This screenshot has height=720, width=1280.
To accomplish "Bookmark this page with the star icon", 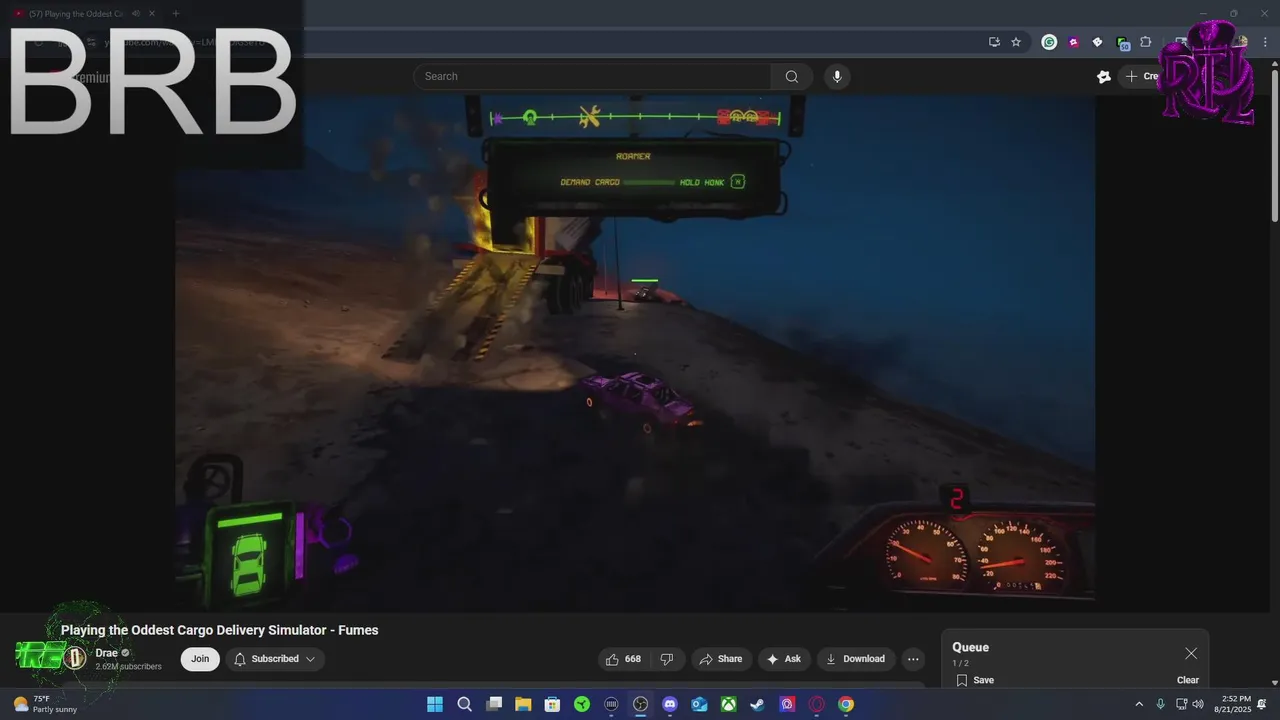I will (x=1016, y=42).
